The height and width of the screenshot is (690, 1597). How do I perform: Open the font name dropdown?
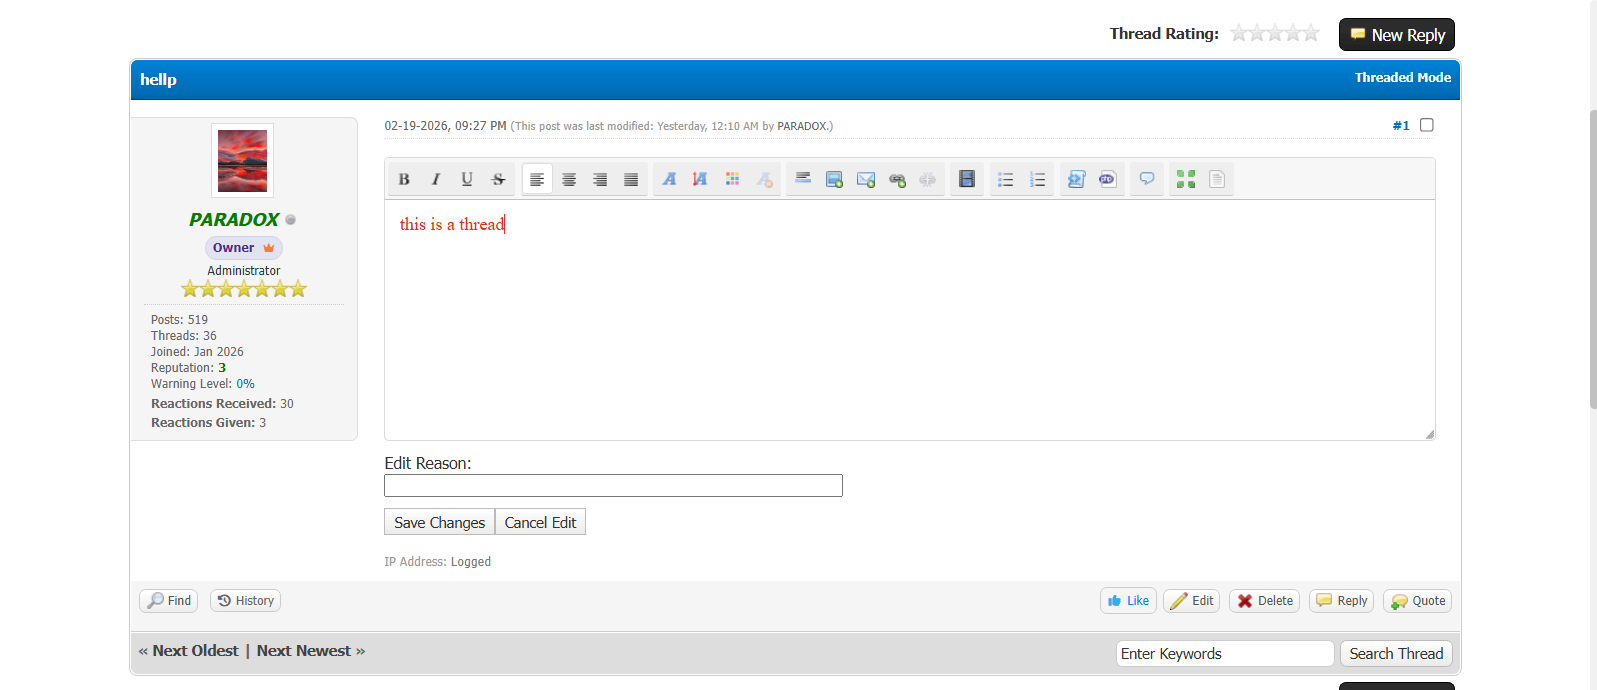669,179
